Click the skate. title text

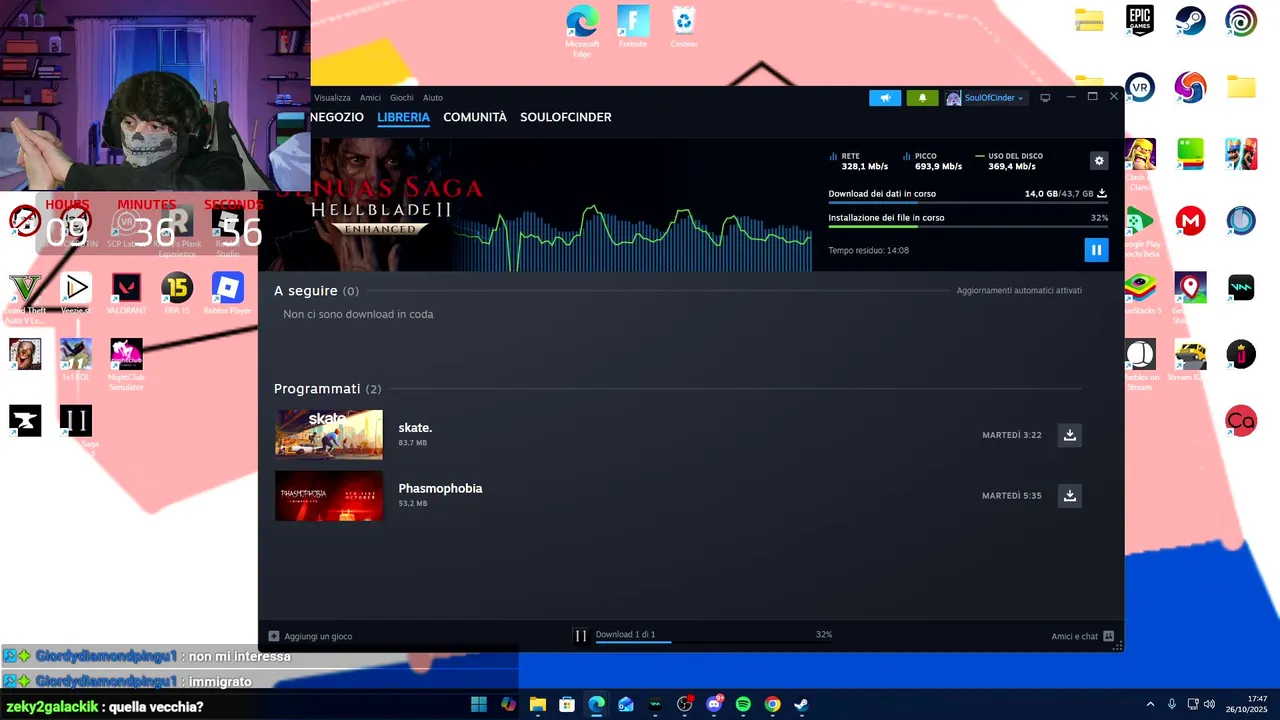(415, 428)
